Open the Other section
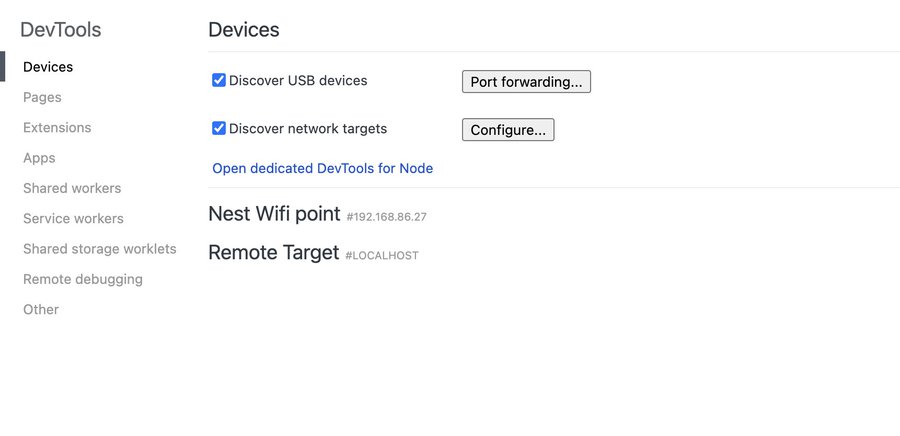The height and width of the screenshot is (436, 900). [41, 309]
